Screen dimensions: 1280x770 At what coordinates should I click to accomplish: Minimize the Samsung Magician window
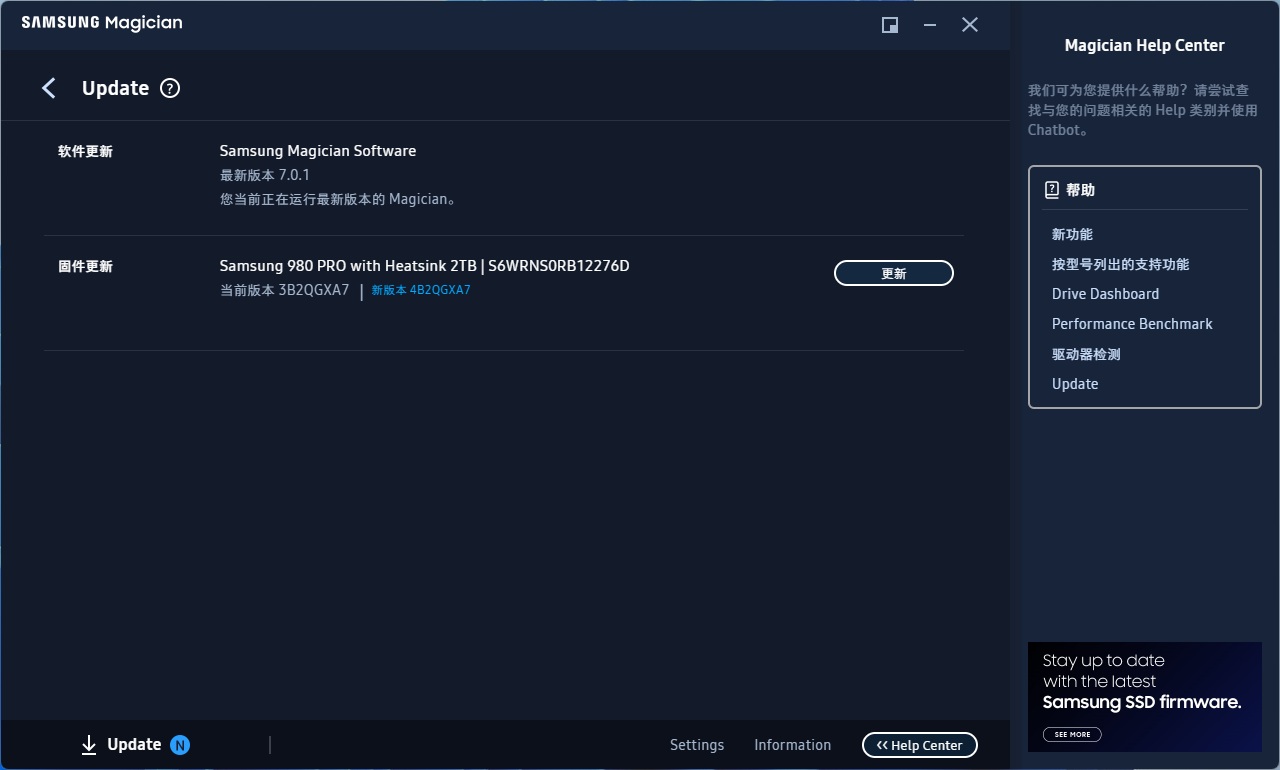point(930,25)
